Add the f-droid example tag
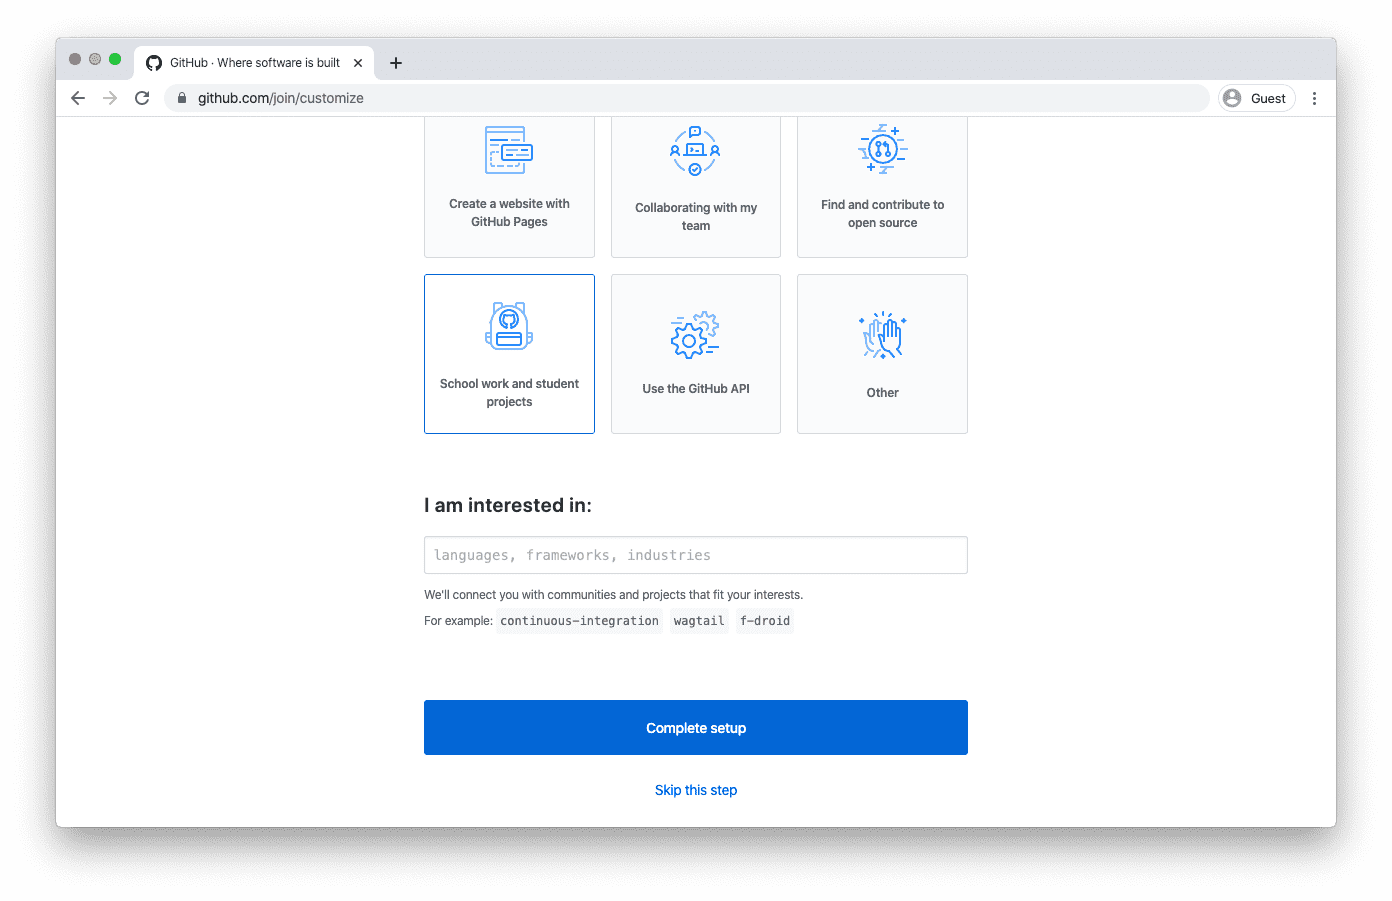The height and width of the screenshot is (901, 1392). [765, 621]
